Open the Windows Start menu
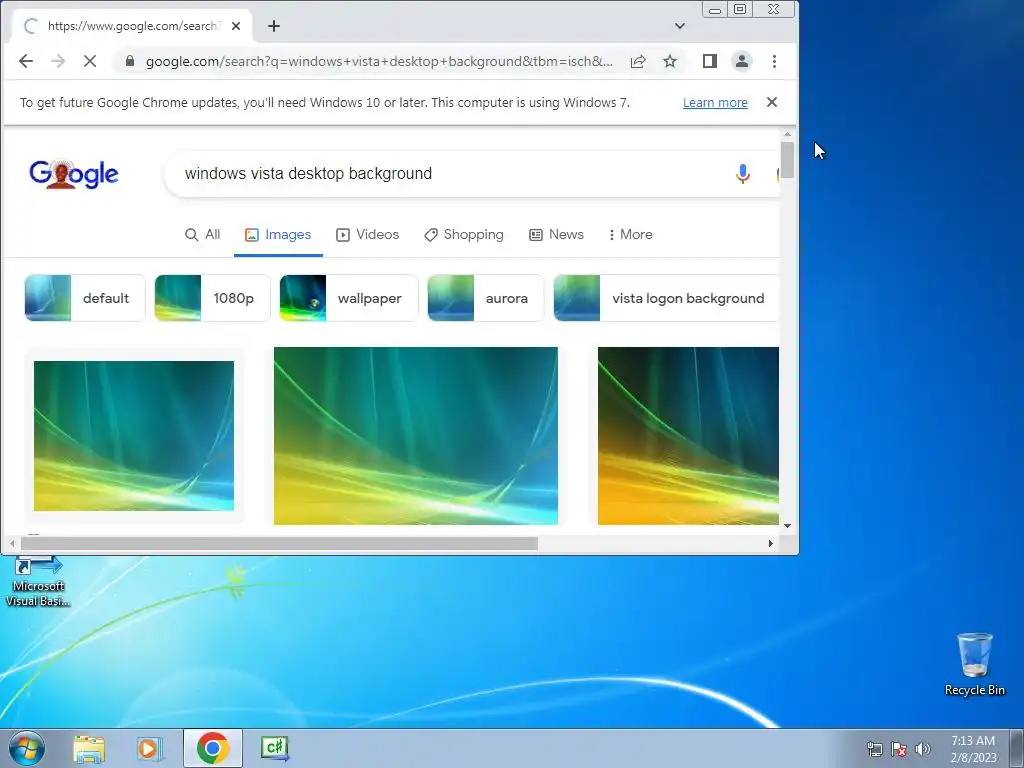 pyautogui.click(x=27, y=748)
